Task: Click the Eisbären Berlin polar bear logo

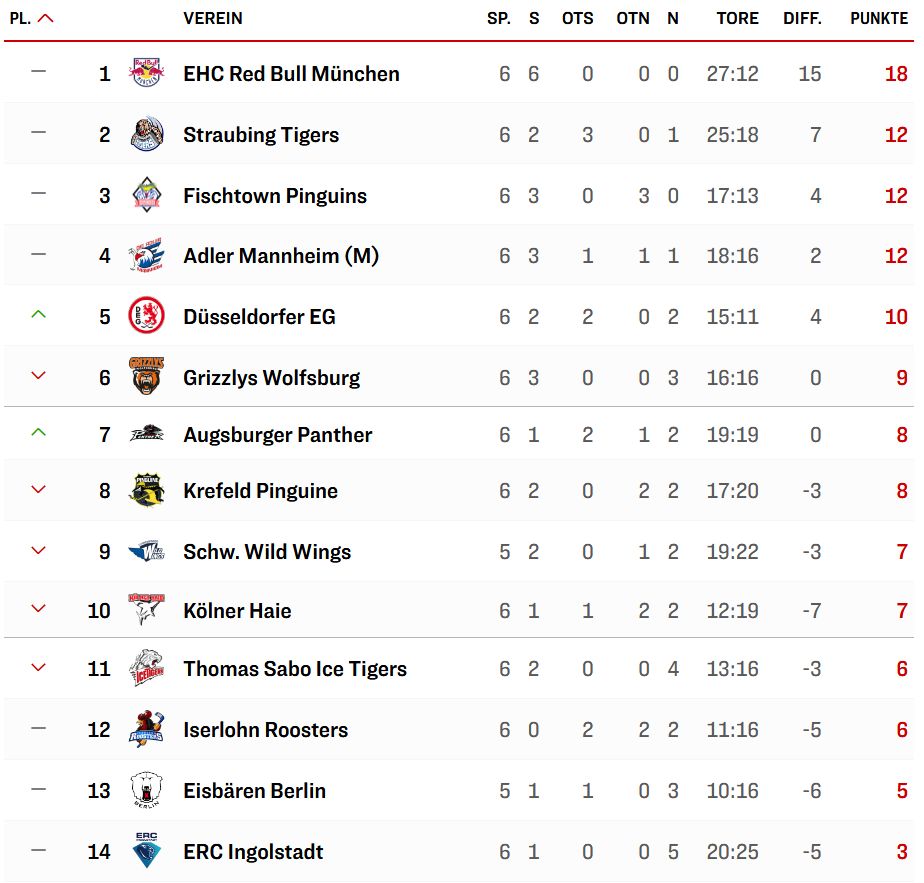Action: 146,789
